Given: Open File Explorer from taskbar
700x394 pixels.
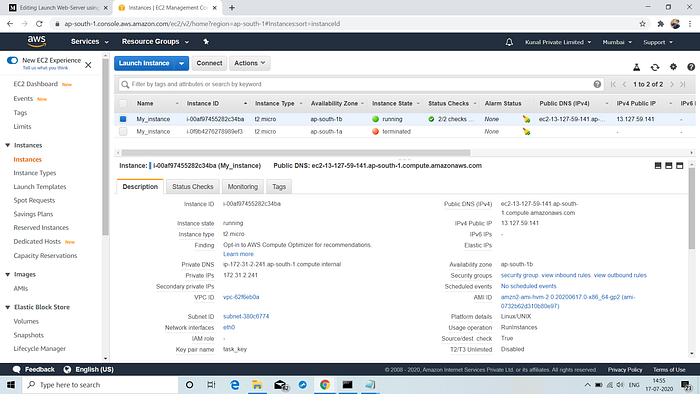Looking at the screenshot, I should tap(257, 385).
